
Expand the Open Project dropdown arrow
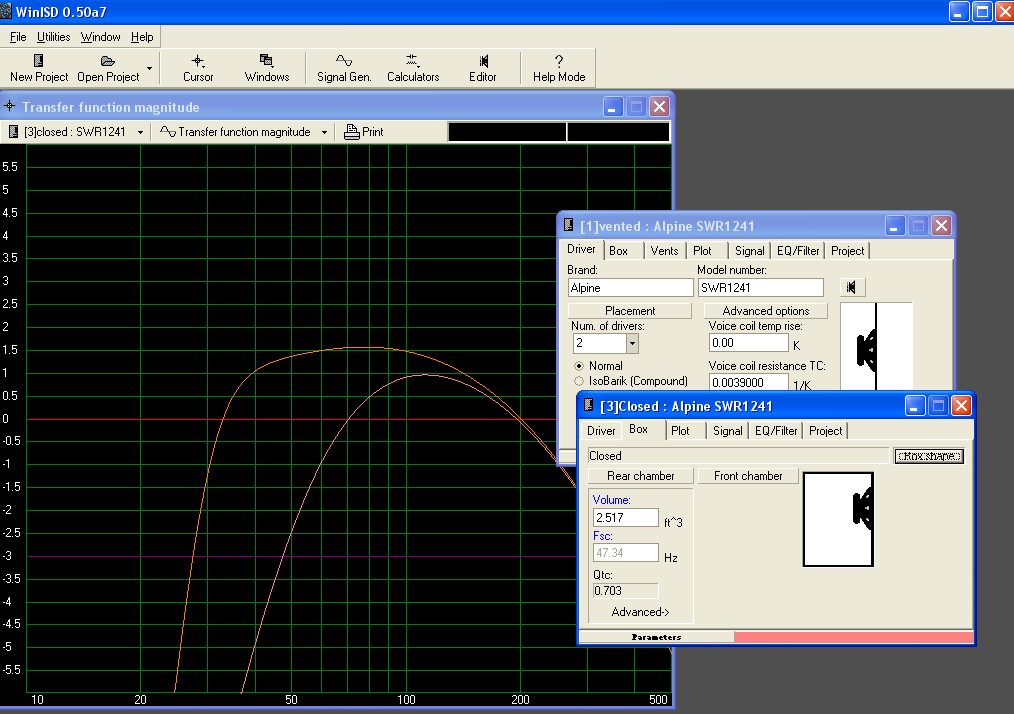tap(149, 68)
